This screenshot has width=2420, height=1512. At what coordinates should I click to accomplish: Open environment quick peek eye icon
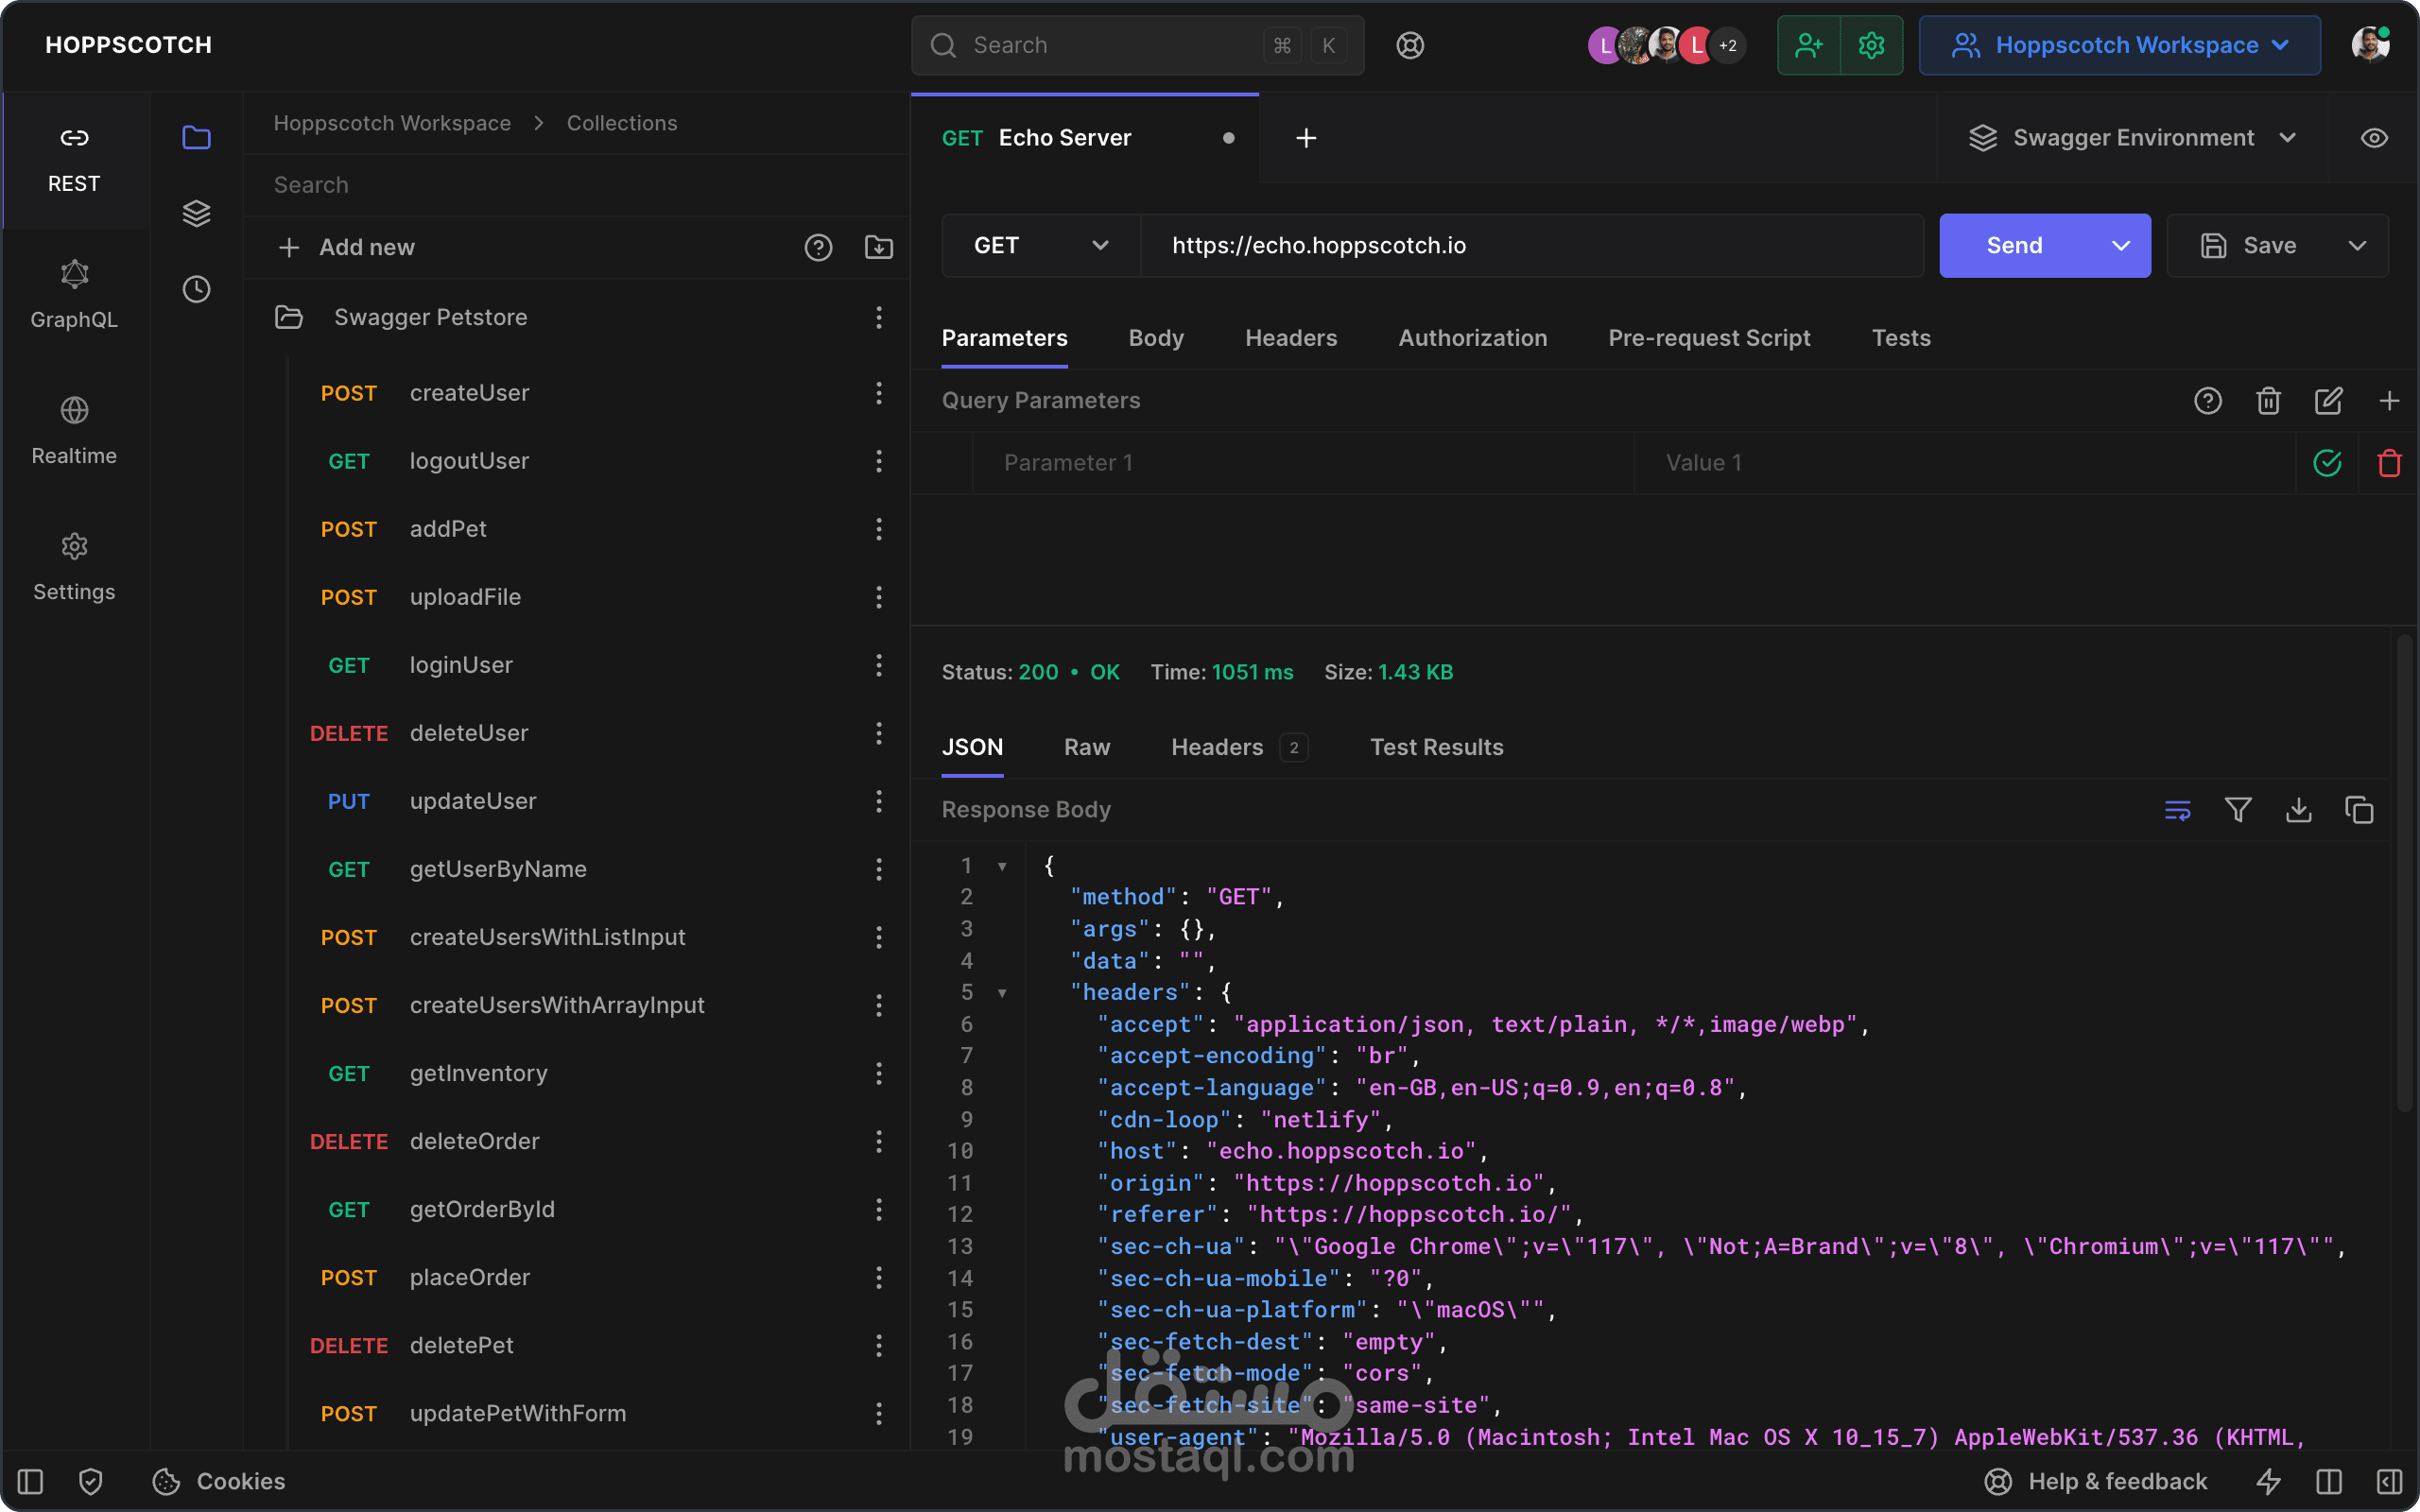tap(2374, 138)
